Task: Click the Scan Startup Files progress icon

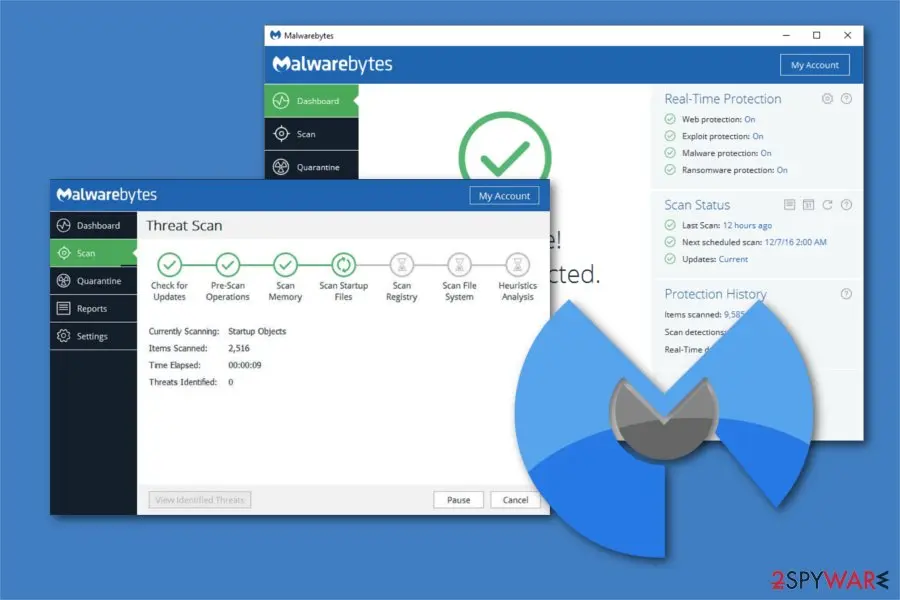Action: [343, 265]
